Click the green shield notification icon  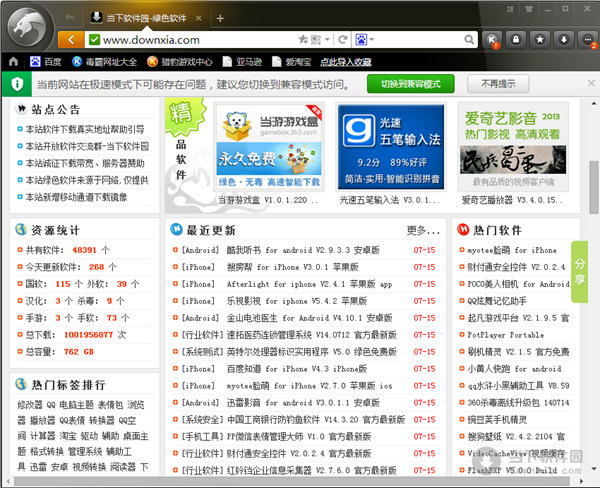(17, 84)
